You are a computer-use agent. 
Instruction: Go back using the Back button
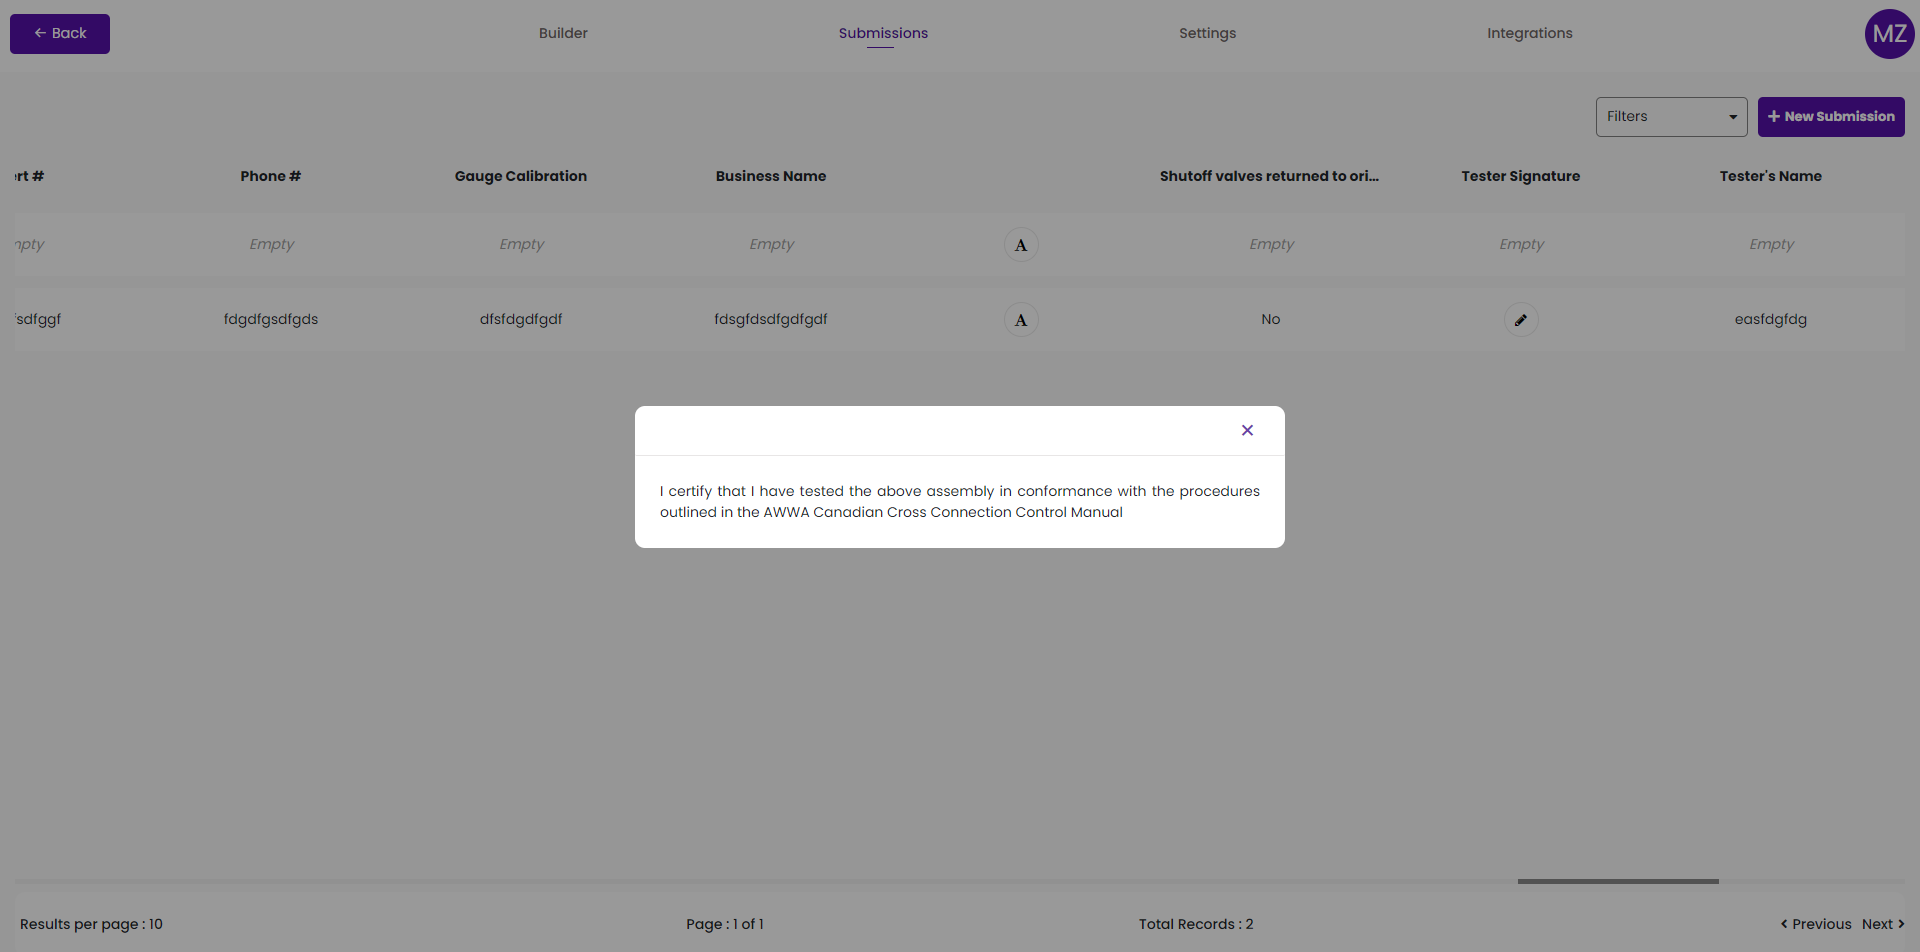[x=60, y=34]
